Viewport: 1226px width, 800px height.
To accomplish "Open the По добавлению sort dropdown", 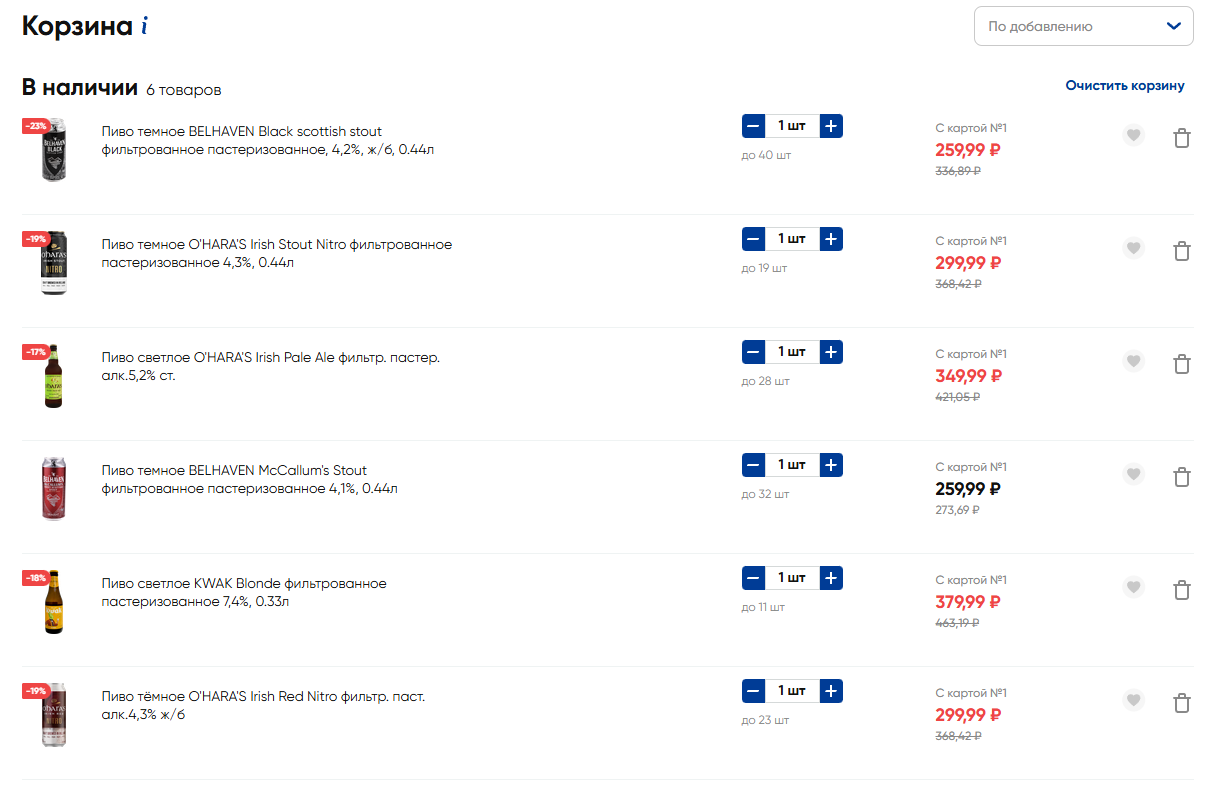I will point(1083,26).
